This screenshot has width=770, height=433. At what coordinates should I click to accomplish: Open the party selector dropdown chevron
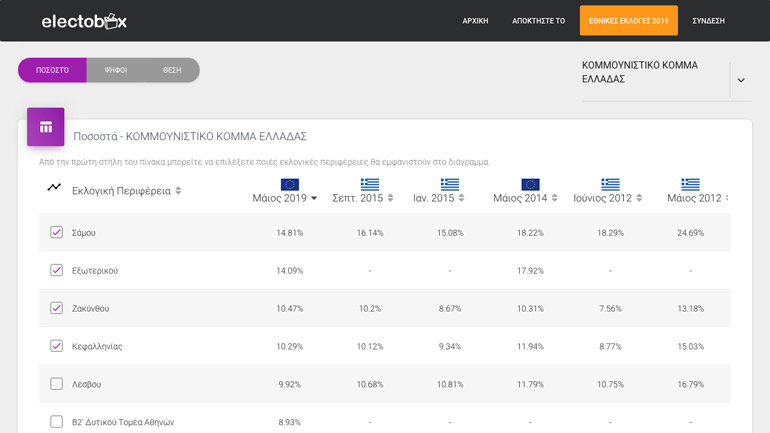pos(741,80)
